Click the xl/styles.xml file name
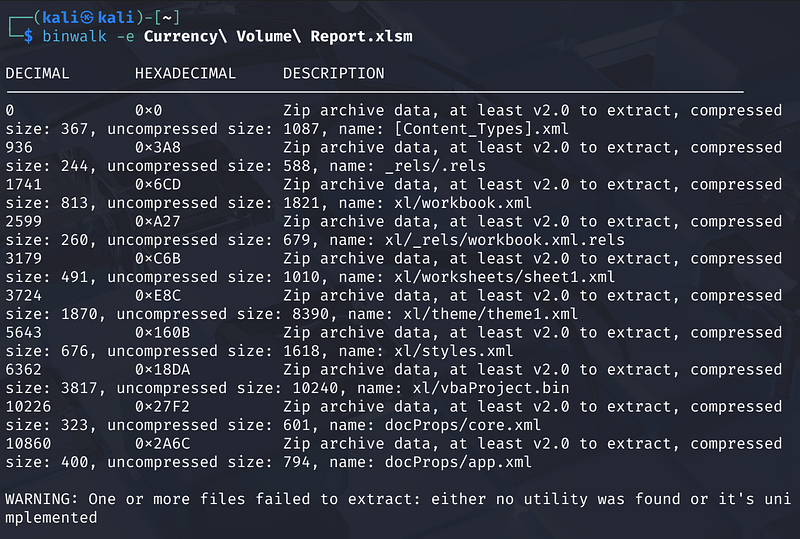Screen dimensions: 800x539 click(x=454, y=351)
